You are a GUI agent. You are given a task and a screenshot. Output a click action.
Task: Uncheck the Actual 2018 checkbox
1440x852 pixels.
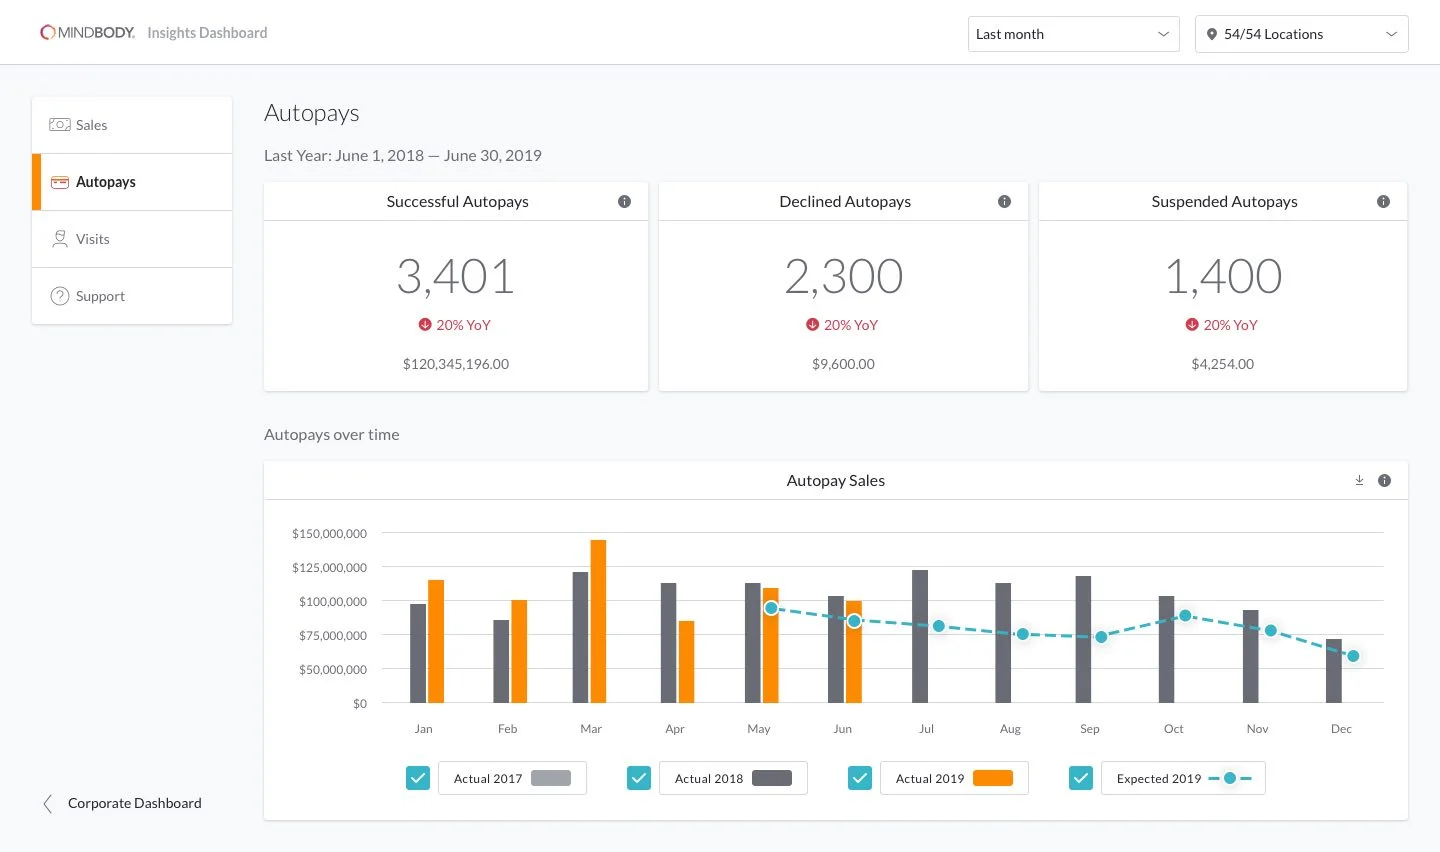(639, 778)
